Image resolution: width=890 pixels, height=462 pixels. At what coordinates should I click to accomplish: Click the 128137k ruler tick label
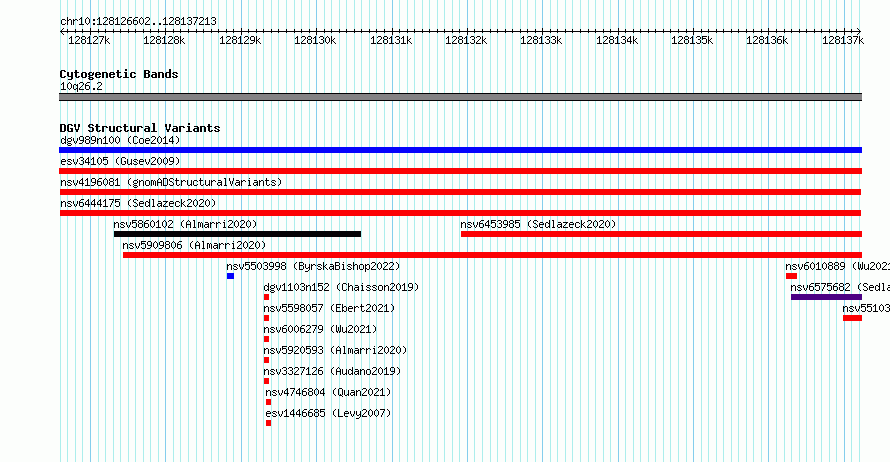click(x=843, y=41)
